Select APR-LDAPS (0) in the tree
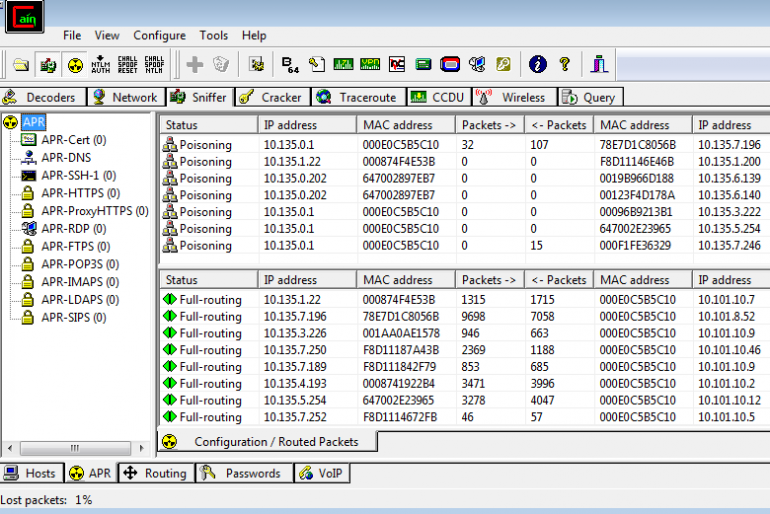The image size is (770, 514). point(80,299)
